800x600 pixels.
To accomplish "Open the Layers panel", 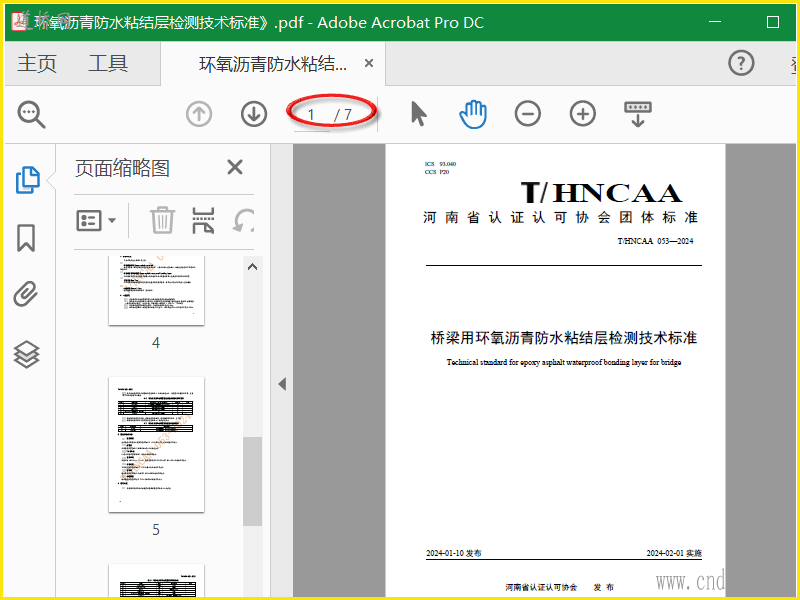I will pos(27,354).
